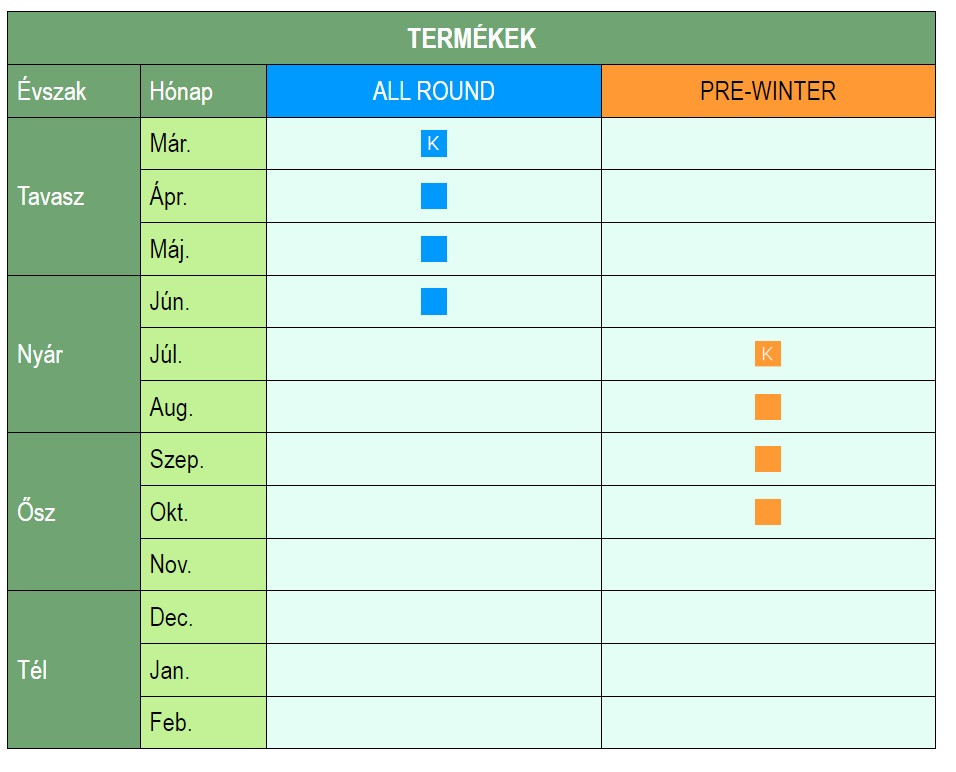The height and width of the screenshot is (772, 956).
Task: Select the orange square in Aug. row
Action: 767,407
